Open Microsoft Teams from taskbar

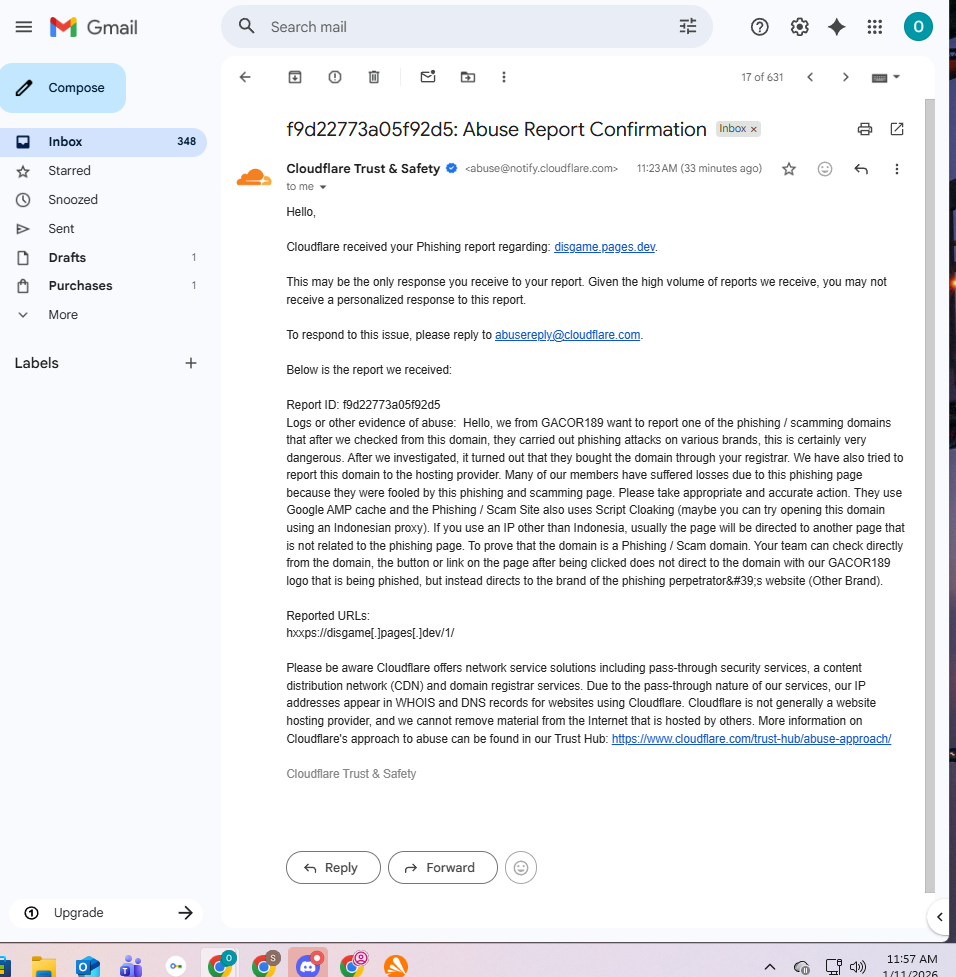click(131, 966)
